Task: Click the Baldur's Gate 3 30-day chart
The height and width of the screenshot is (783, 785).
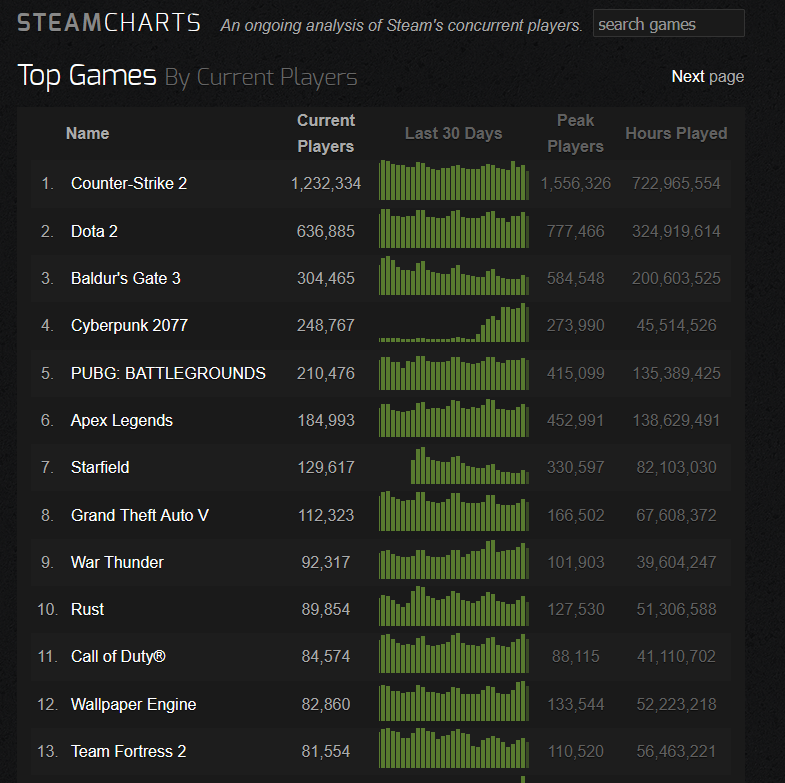Action: (x=454, y=275)
